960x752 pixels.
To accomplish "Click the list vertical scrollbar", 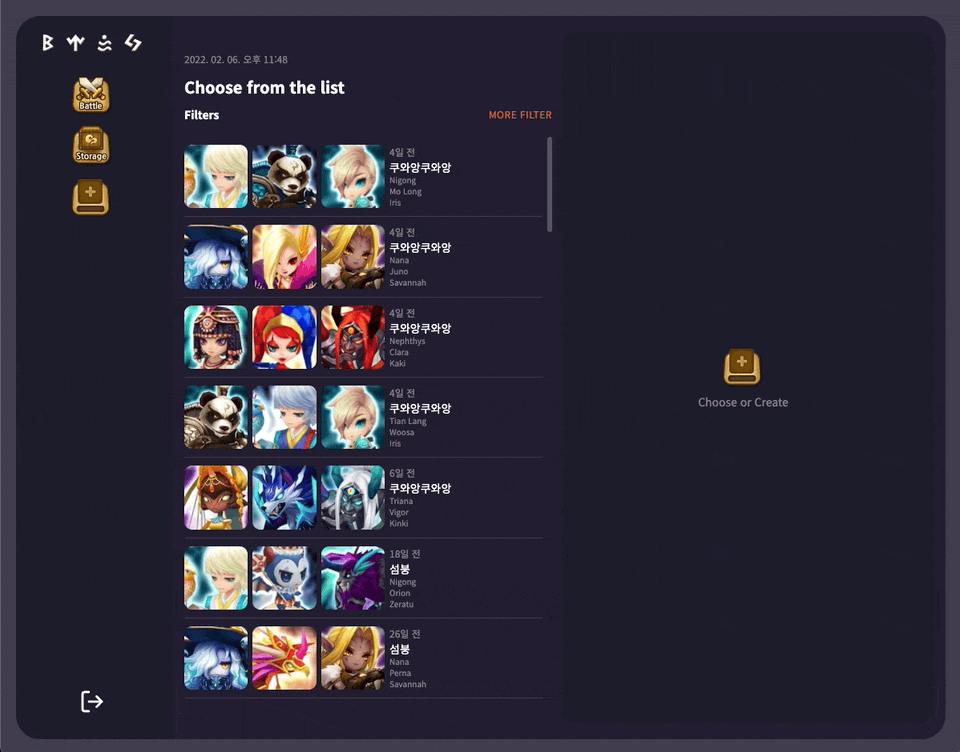I will pyautogui.click(x=549, y=184).
